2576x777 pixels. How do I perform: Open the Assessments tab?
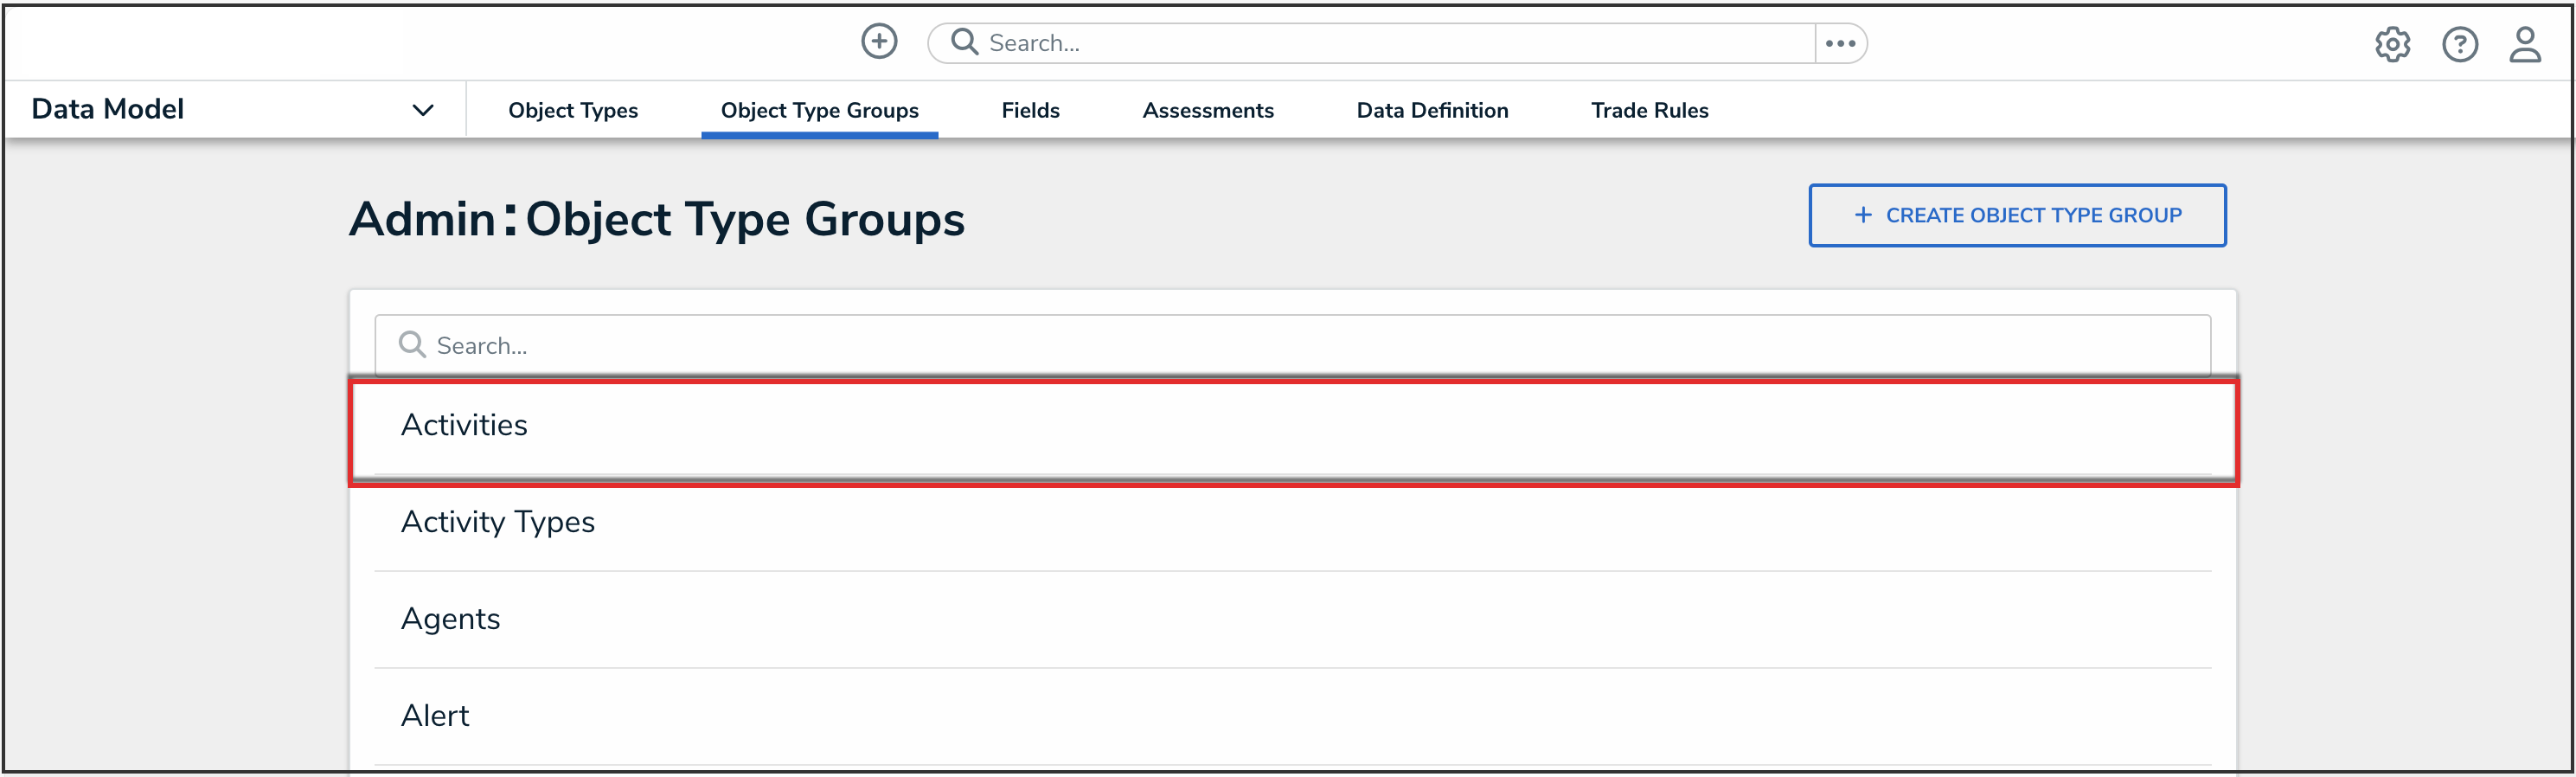pyautogui.click(x=1207, y=110)
